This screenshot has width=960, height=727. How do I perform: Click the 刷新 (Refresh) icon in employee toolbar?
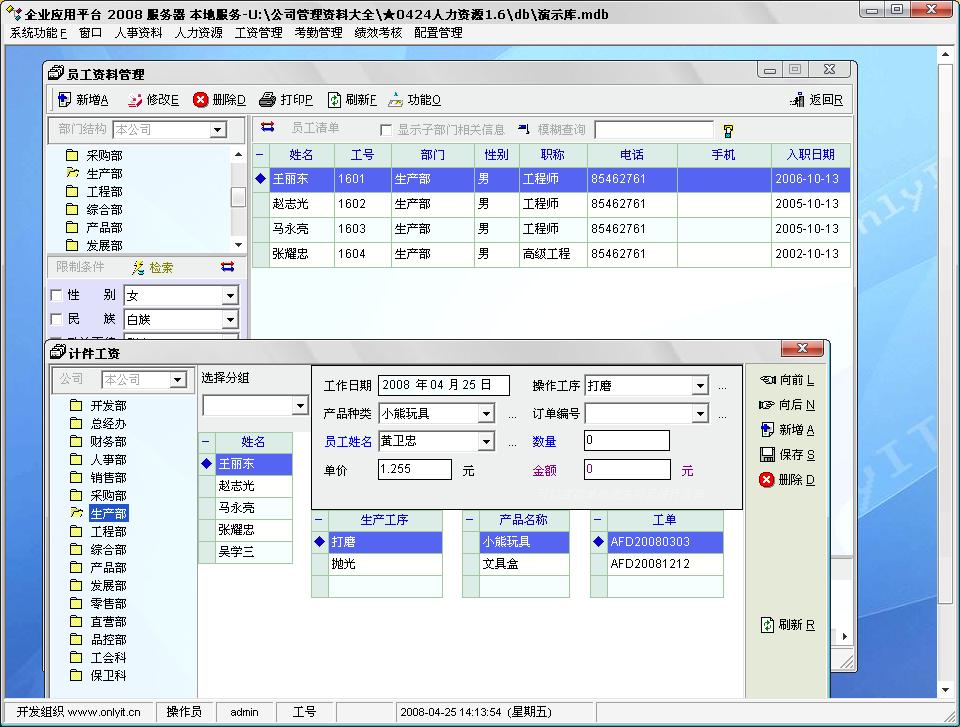[335, 100]
